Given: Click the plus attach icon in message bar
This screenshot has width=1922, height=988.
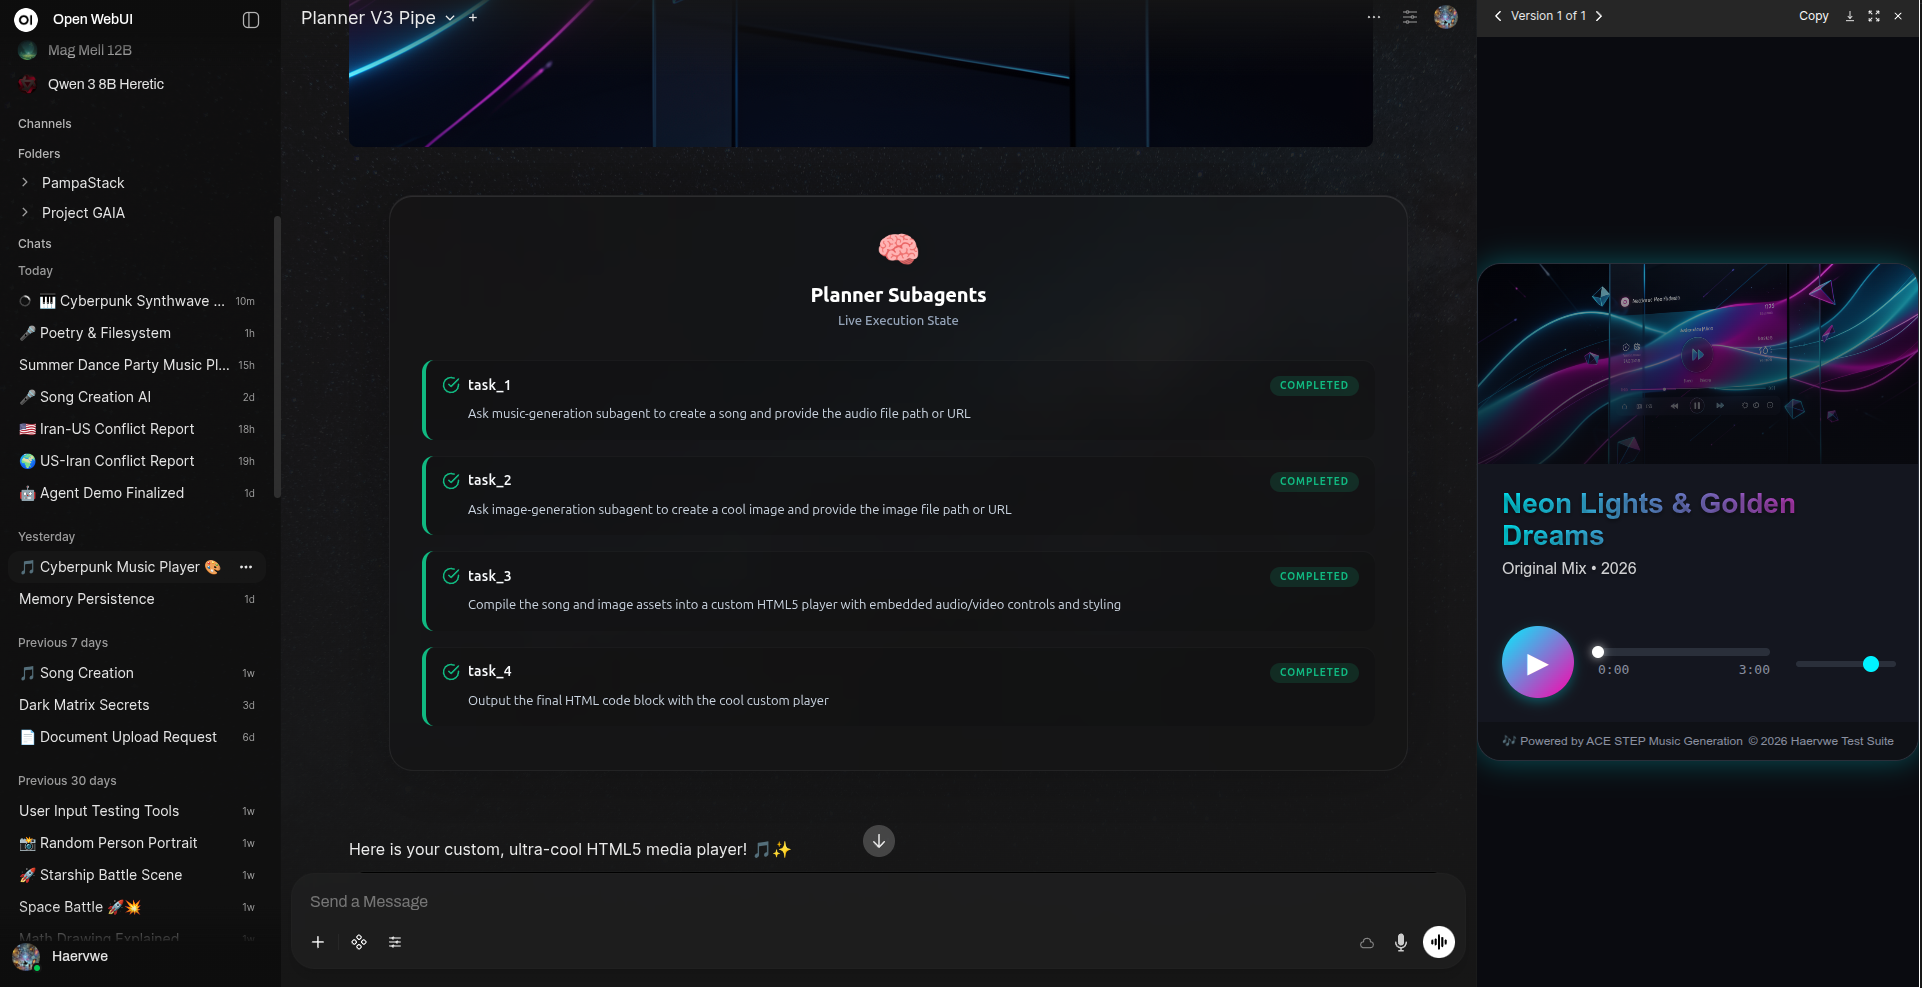Looking at the screenshot, I should coord(318,942).
